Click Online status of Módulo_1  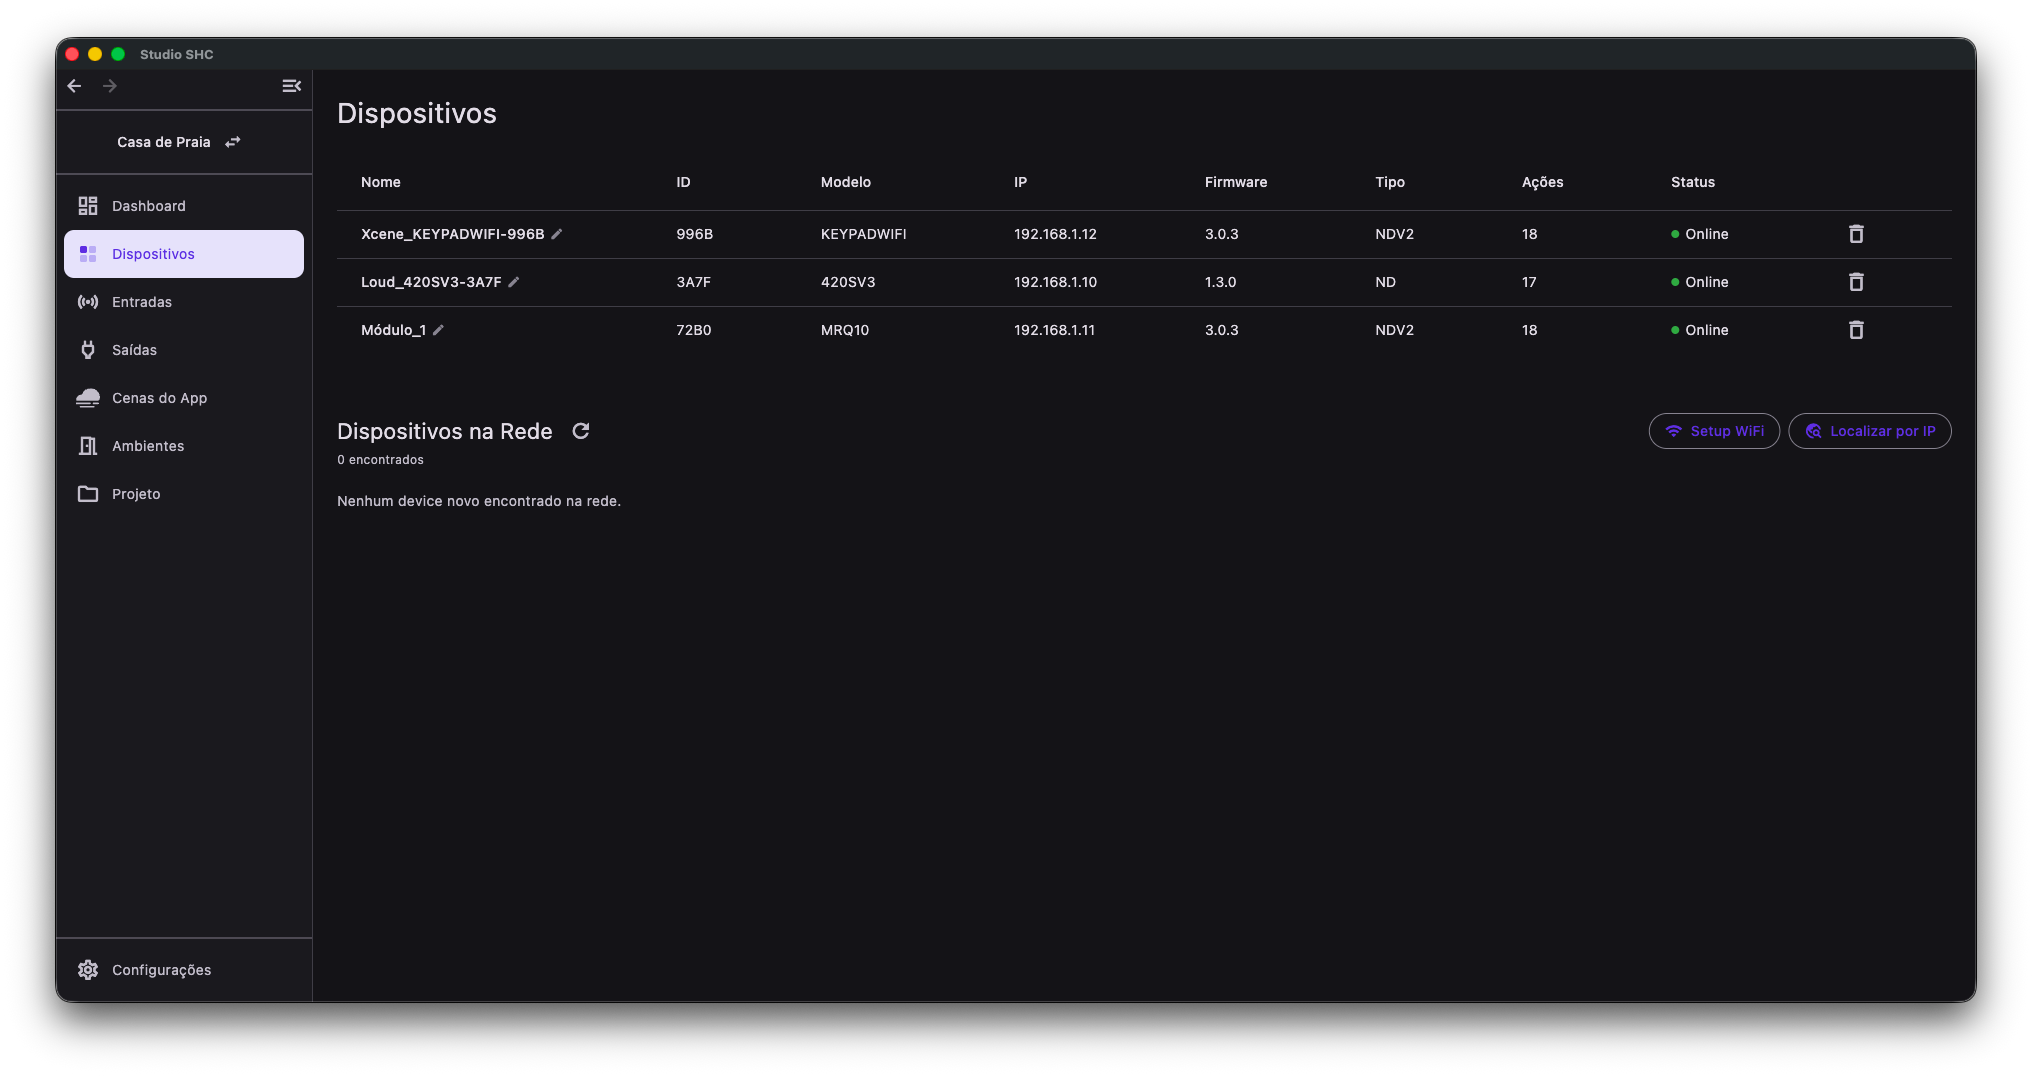[x=1699, y=330]
